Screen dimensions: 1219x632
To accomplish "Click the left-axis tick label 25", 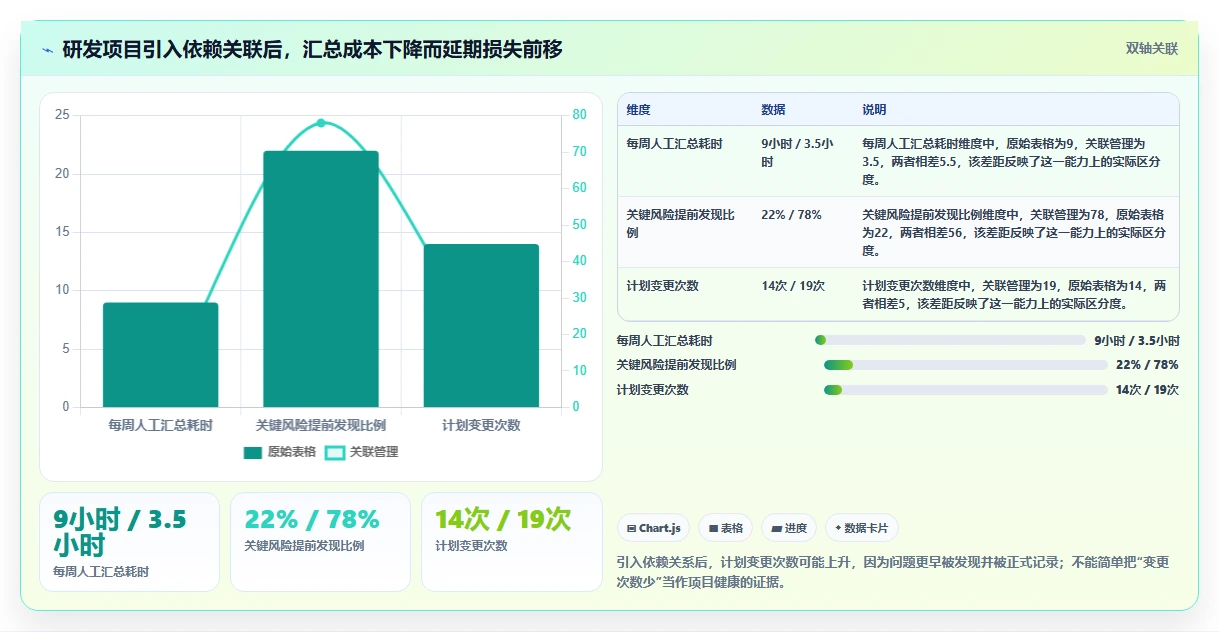I will (x=62, y=115).
